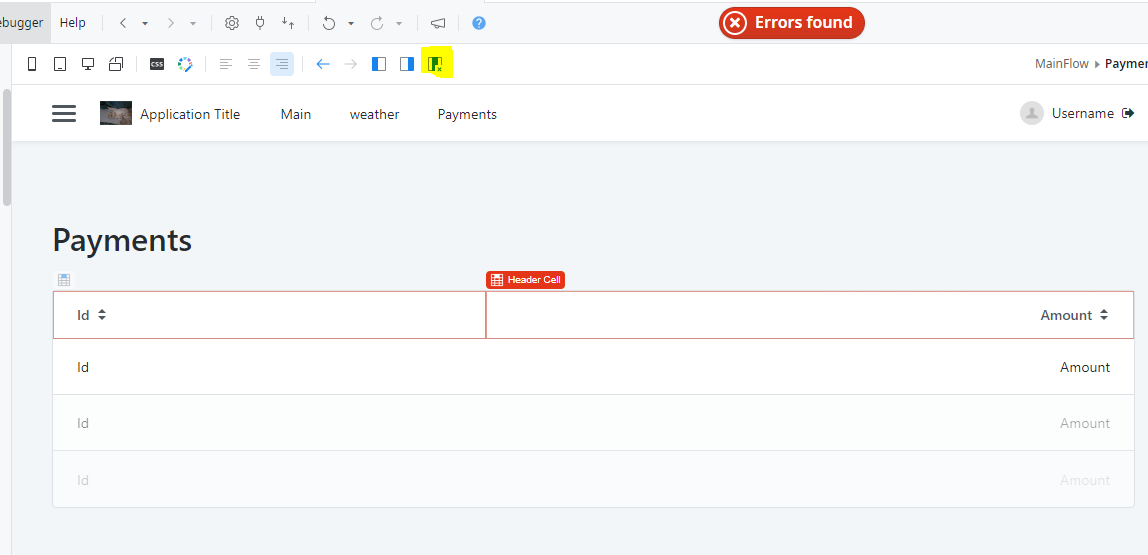Expand the redo history dropdown
Screen dimensions: 1148x555
pos(399,23)
